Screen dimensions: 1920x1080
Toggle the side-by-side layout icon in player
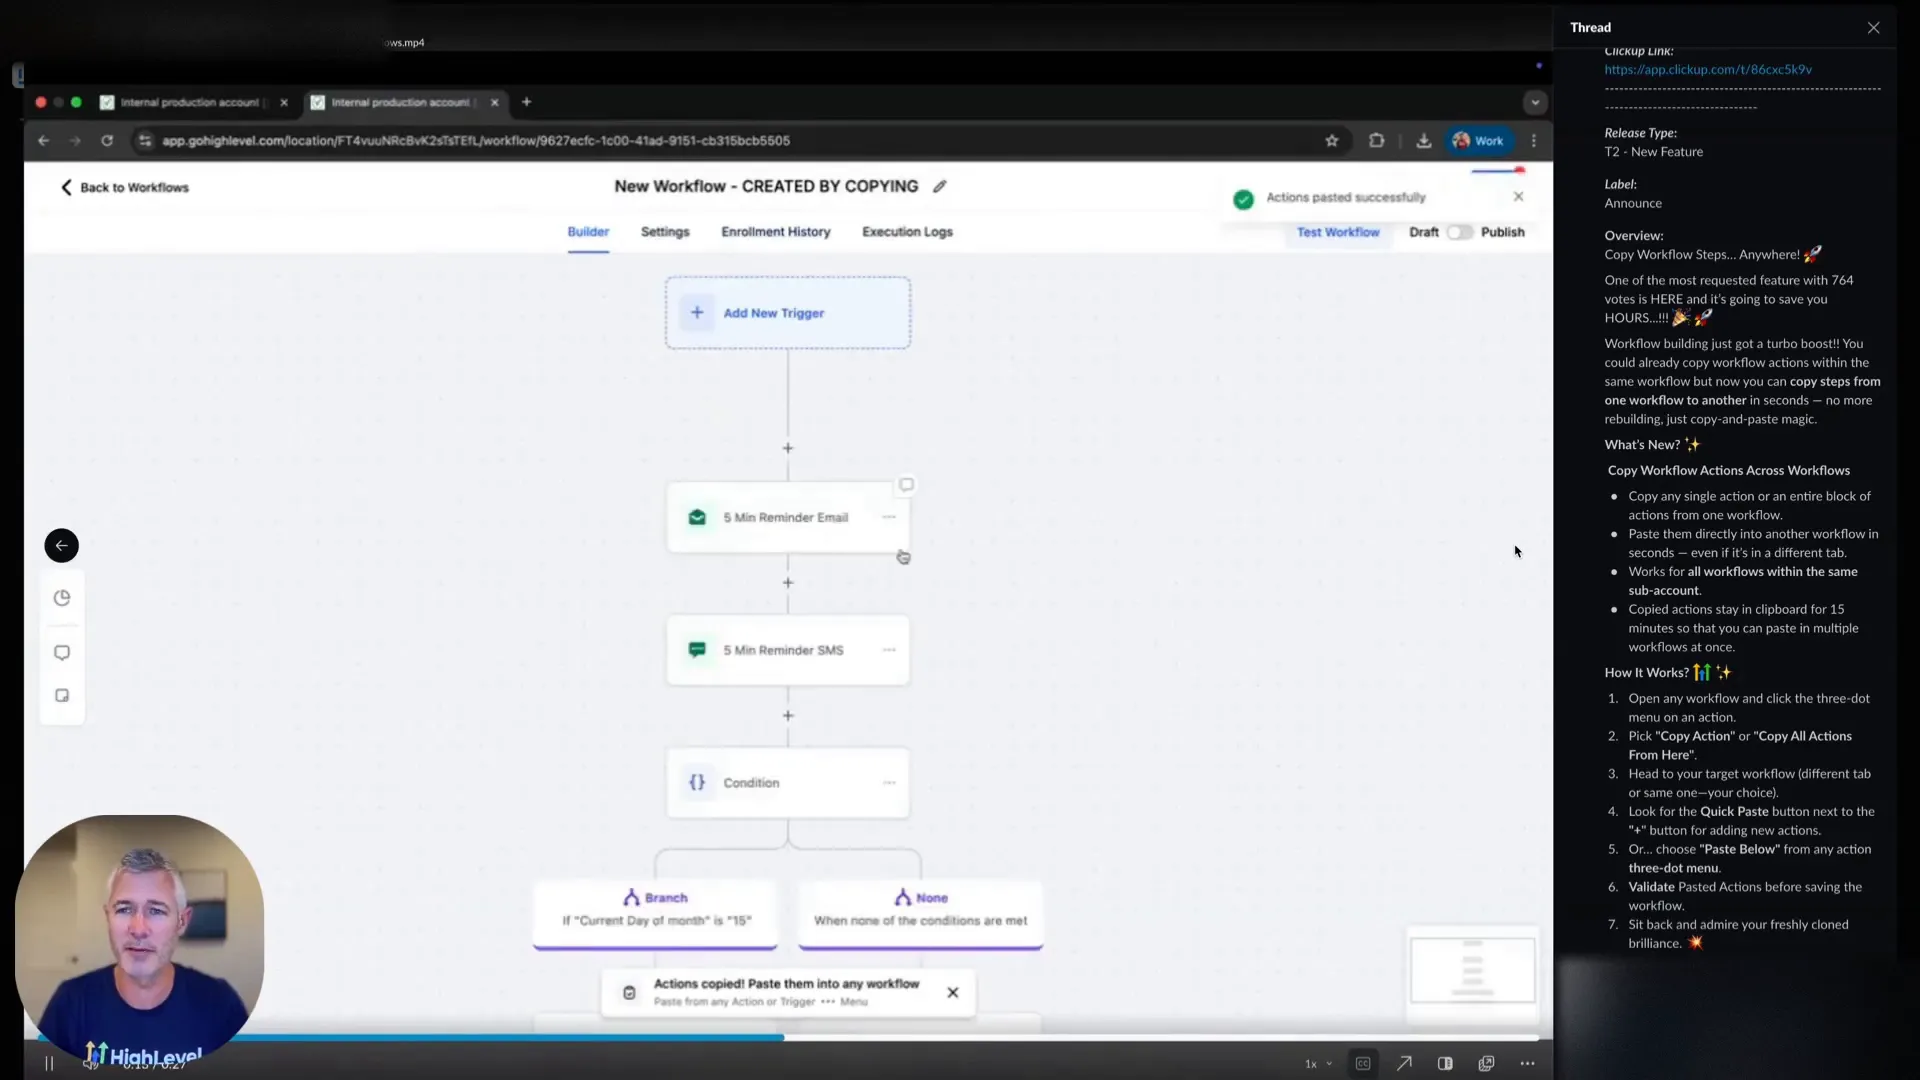[1445, 1063]
